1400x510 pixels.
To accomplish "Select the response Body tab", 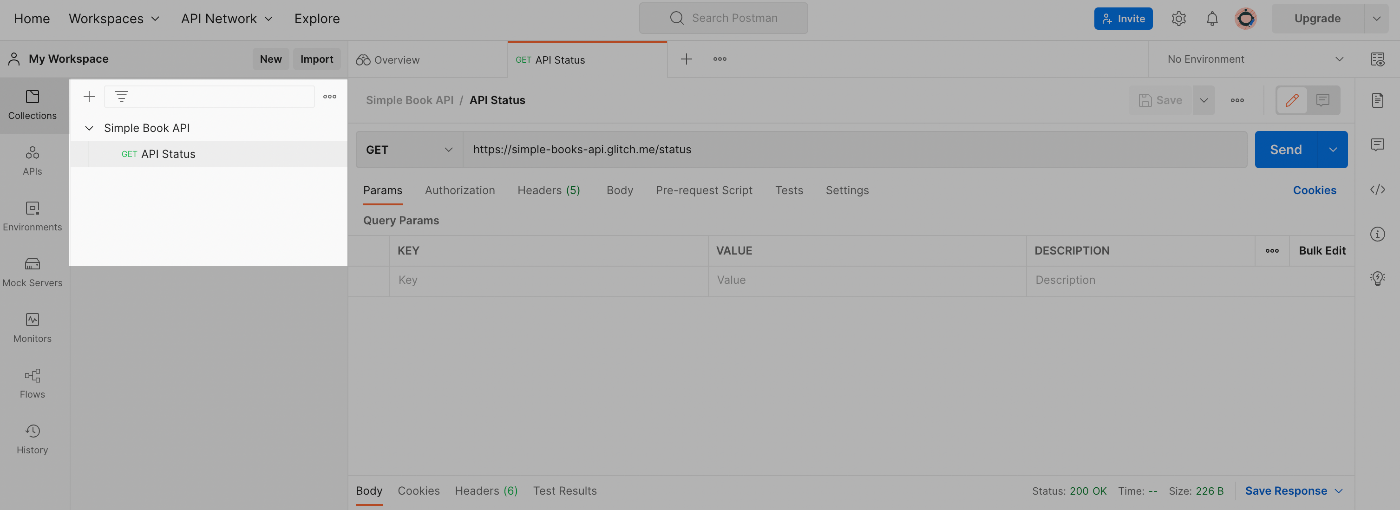I will [x=369, y=491].
